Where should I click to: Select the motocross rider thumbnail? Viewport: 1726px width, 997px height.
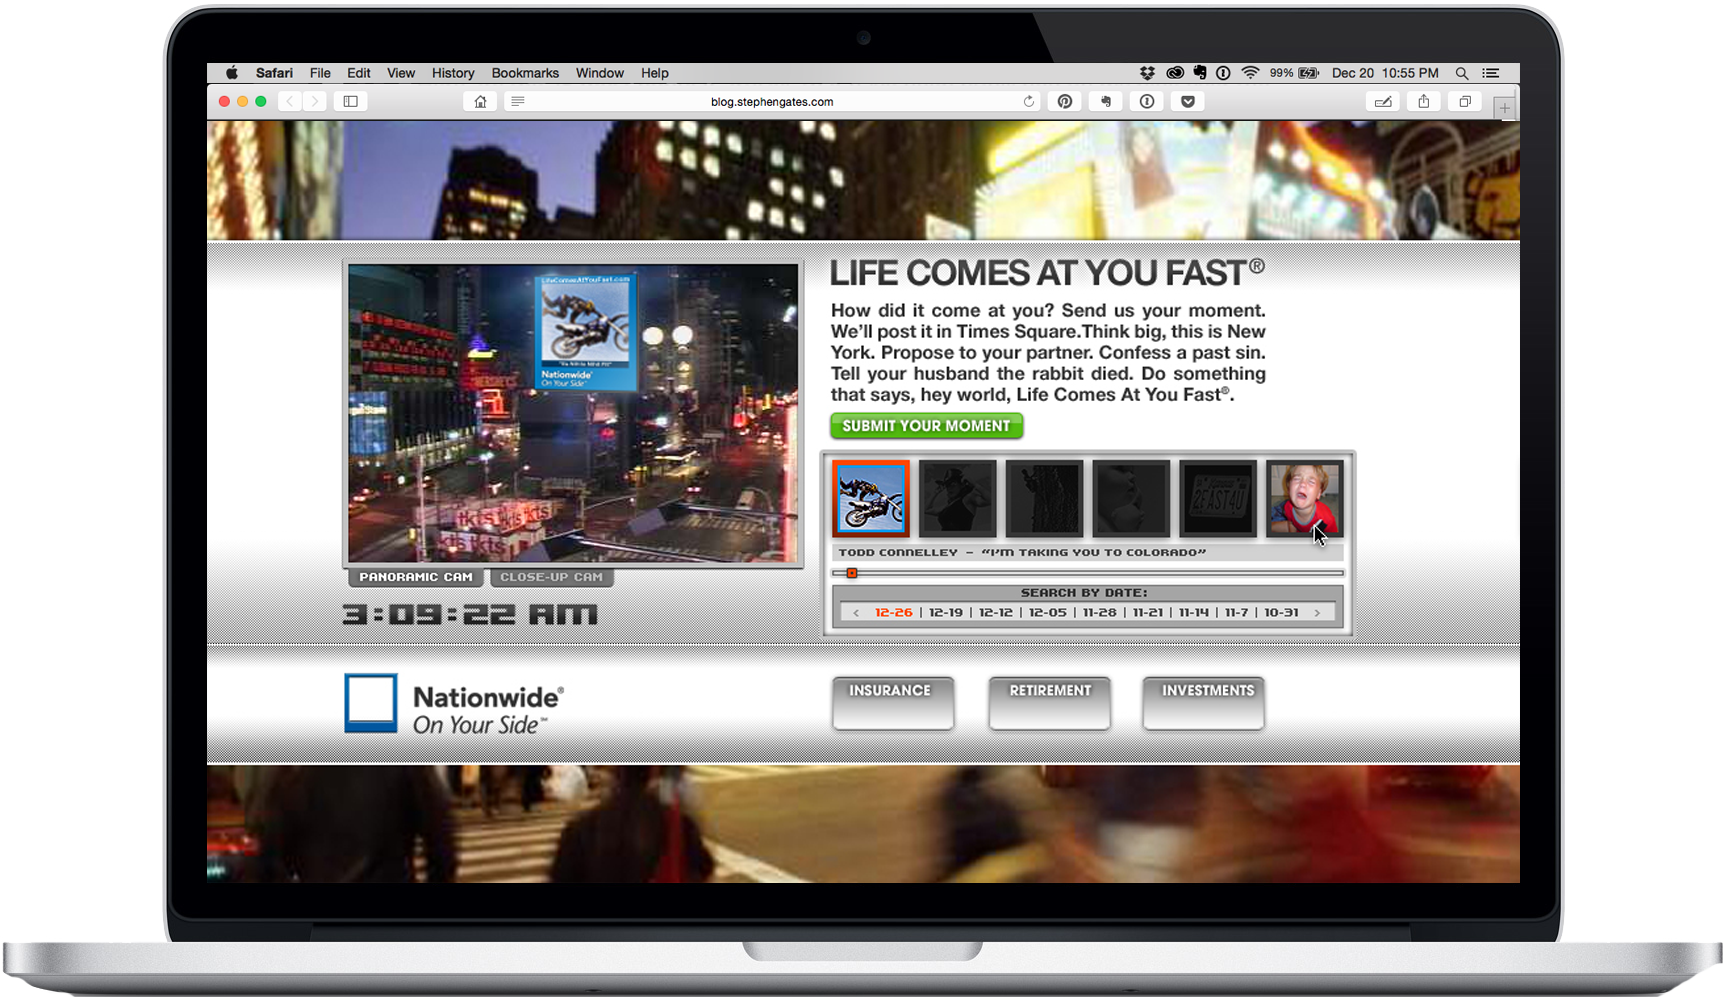pos(871,498)
